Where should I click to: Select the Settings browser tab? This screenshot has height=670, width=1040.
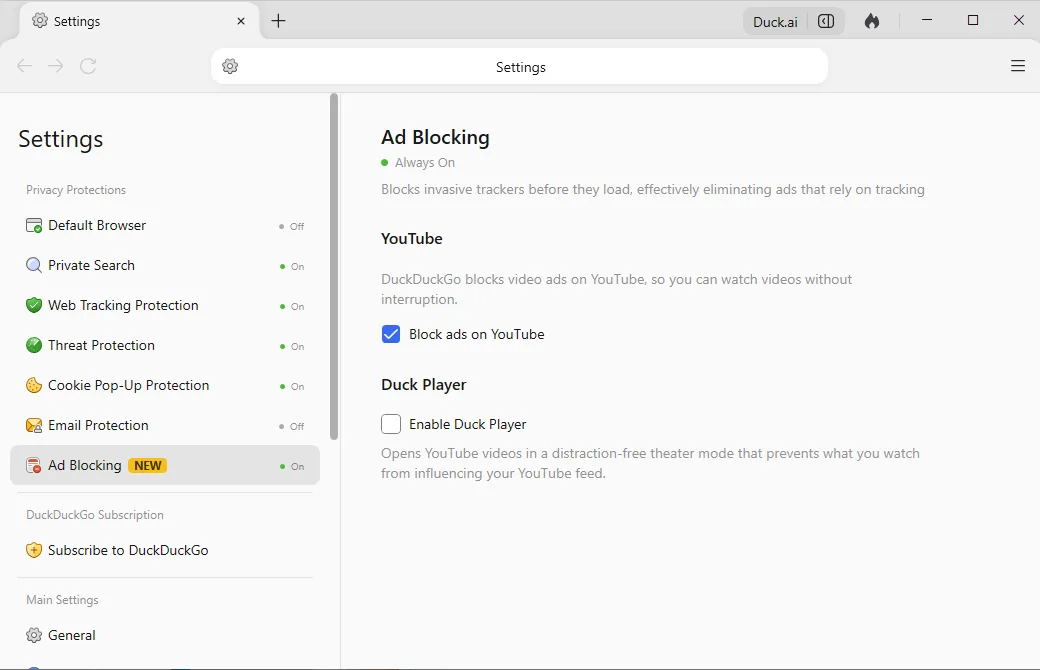tap(139, 21)
